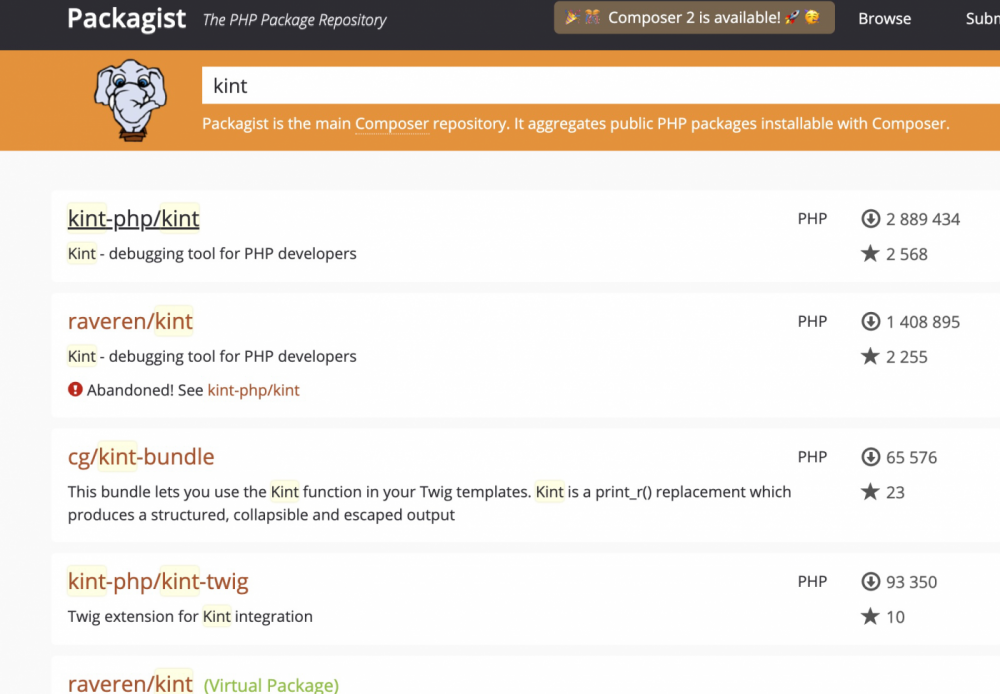Click the '93 350' download count

coord(911,582)
